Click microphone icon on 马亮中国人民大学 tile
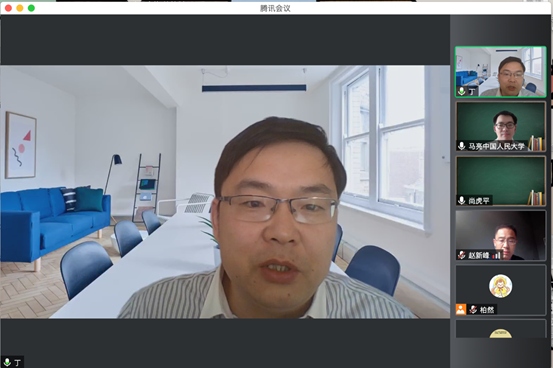The width and height of the screenshot is (553, 368). point(461,146)
